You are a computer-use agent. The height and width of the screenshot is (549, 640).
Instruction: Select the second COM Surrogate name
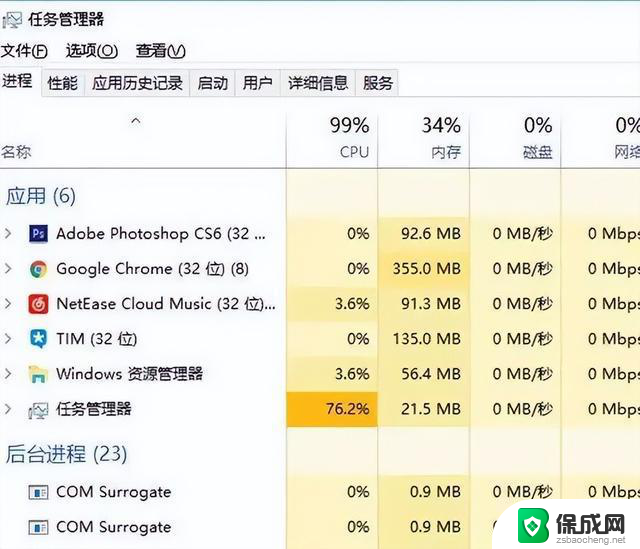click(x=114, y=527)
